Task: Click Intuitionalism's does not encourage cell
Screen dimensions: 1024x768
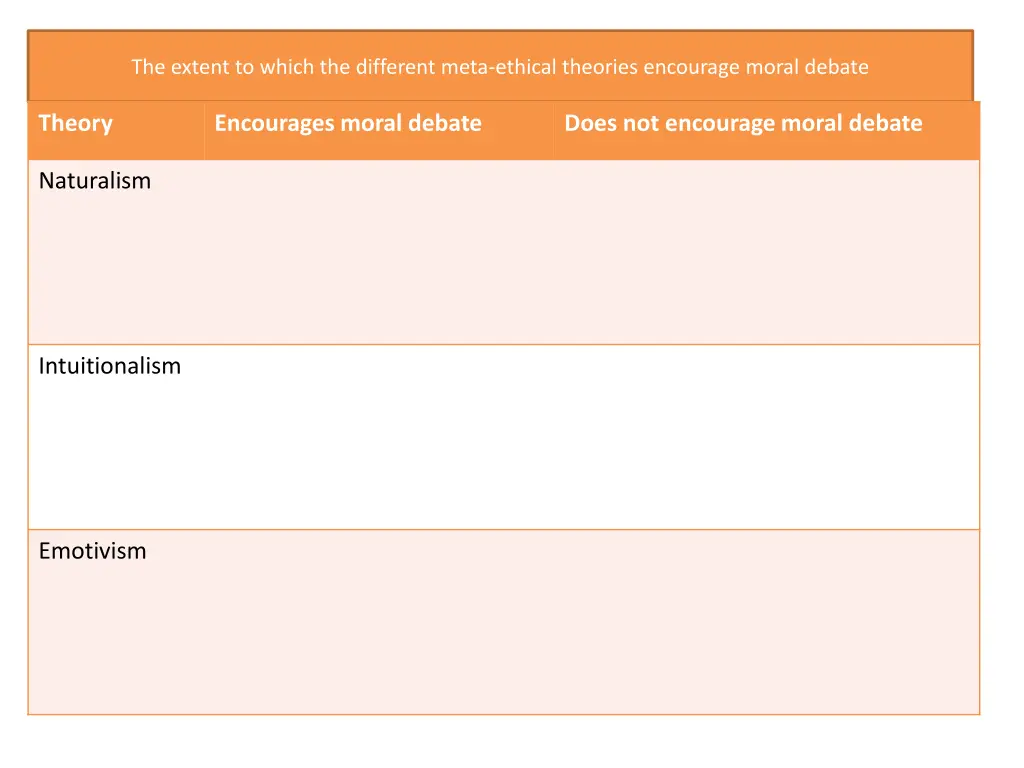Action: pos(767,437)
